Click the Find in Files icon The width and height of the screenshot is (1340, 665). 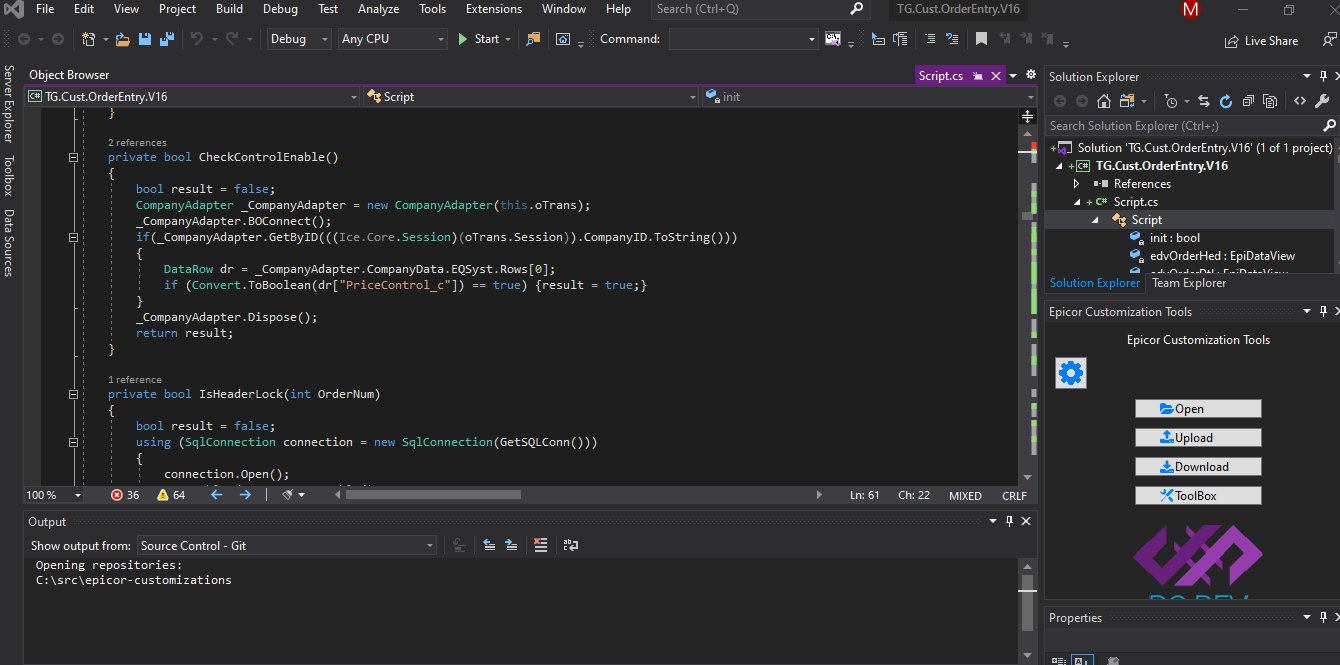533,39
